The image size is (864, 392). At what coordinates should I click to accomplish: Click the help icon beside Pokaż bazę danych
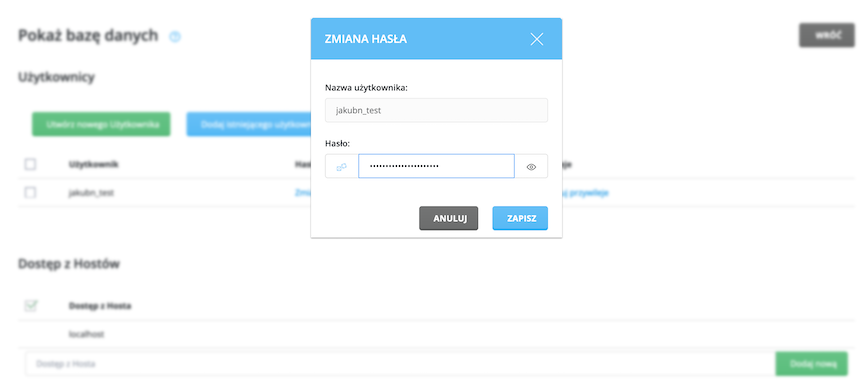tap(175, 37)
